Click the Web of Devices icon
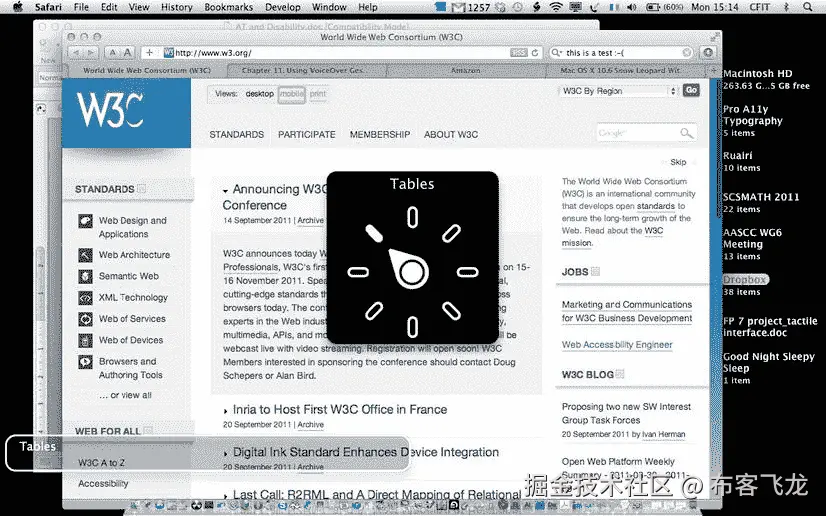Viewport: 826px width, 516px height. click(85, 341)
